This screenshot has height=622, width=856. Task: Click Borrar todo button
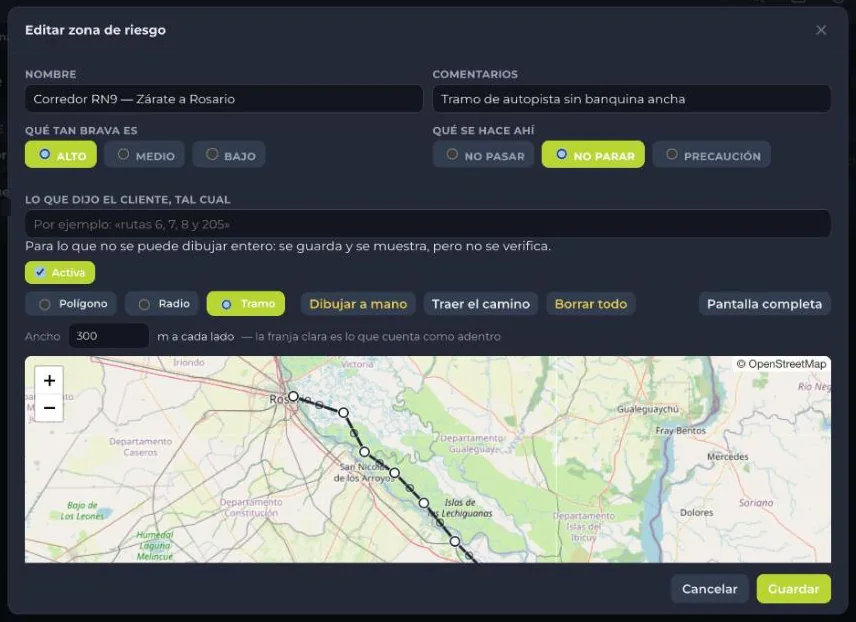tap(591, 304)
